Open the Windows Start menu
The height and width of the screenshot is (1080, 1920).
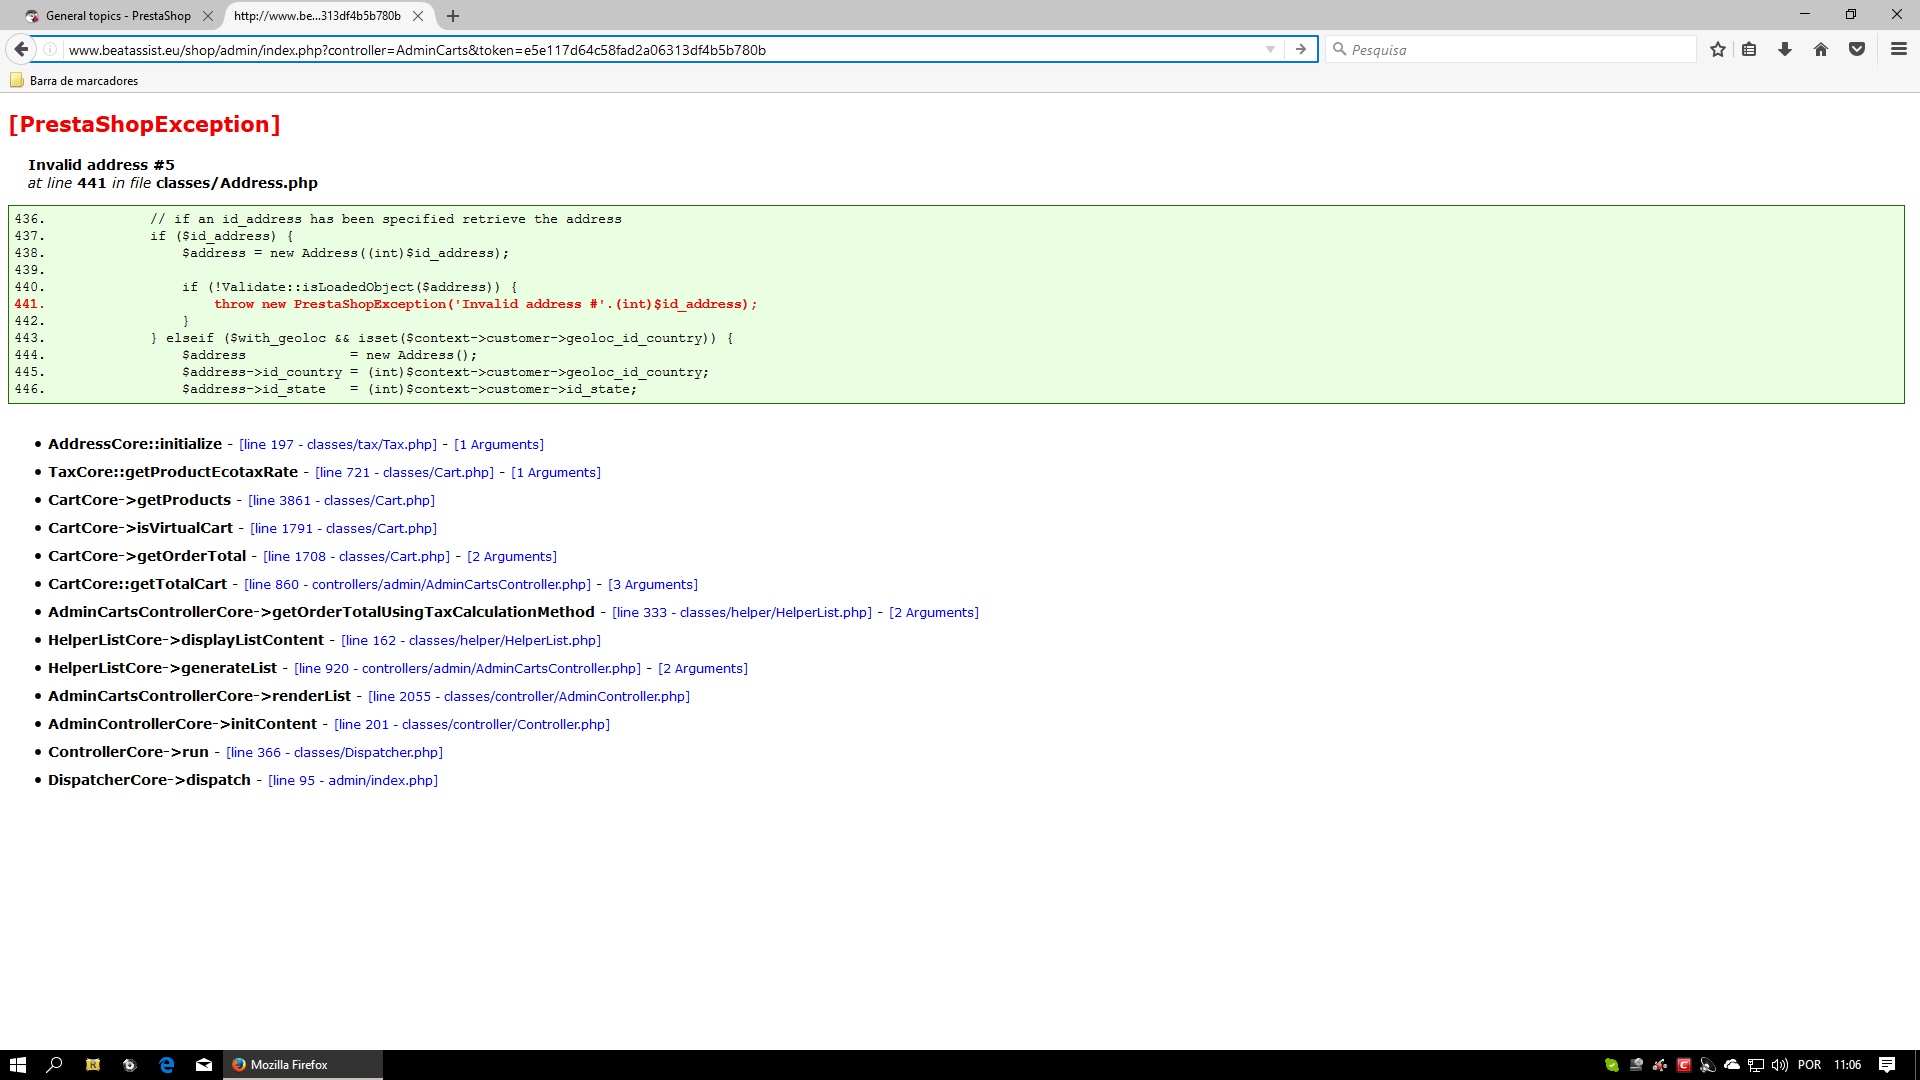click(17, 1065)
